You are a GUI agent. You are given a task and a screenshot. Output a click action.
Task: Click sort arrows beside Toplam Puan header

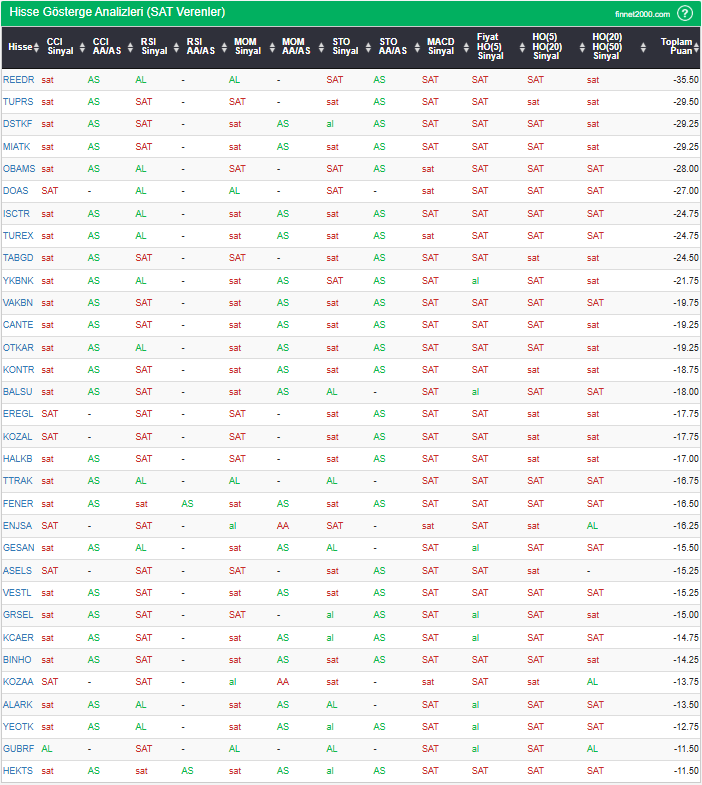pos(694,47)
